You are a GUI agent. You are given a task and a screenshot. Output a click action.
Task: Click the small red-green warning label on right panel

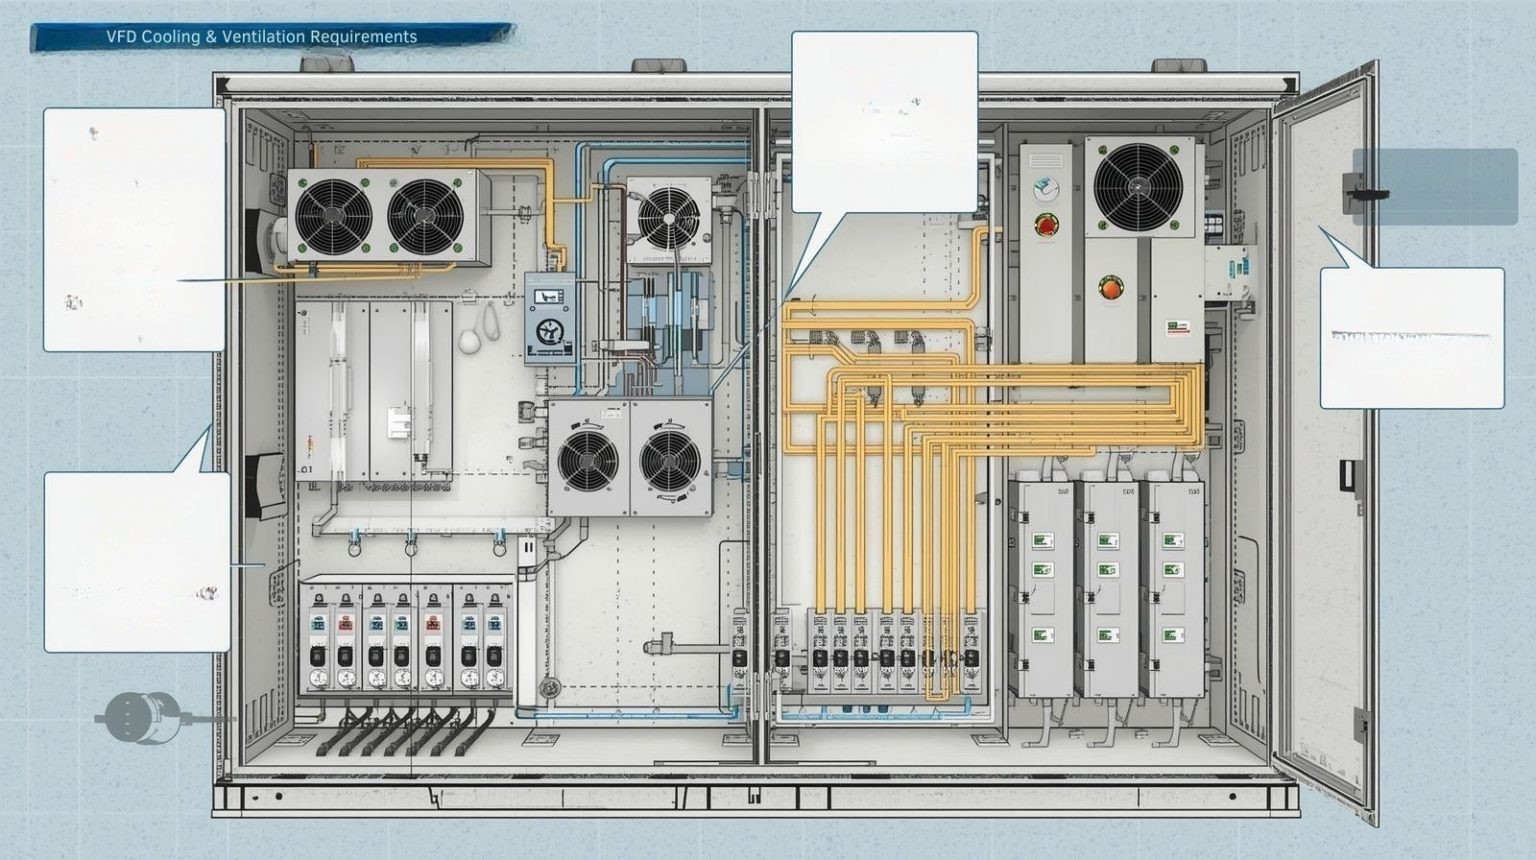click(x=1177, y=327)
